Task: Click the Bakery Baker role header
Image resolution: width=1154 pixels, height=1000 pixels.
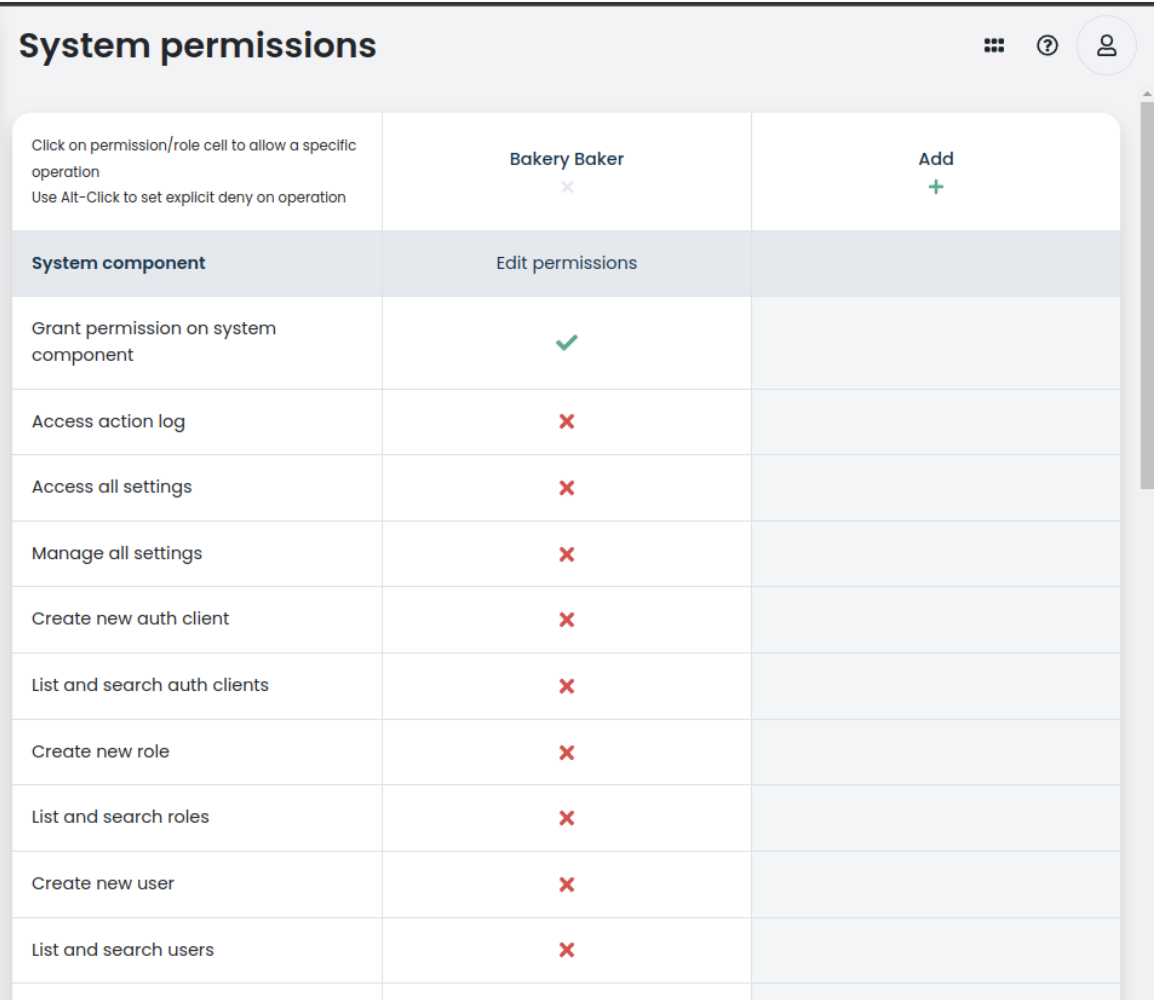Action: [567, 159]
